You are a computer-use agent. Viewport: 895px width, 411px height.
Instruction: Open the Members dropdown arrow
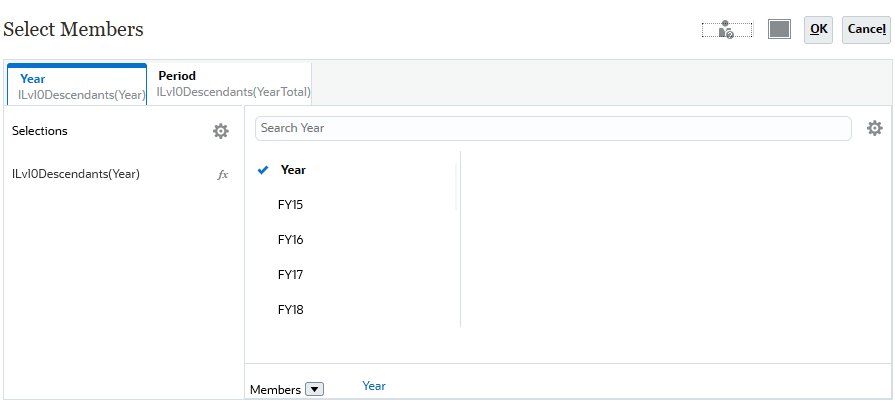tap(314, 389)
